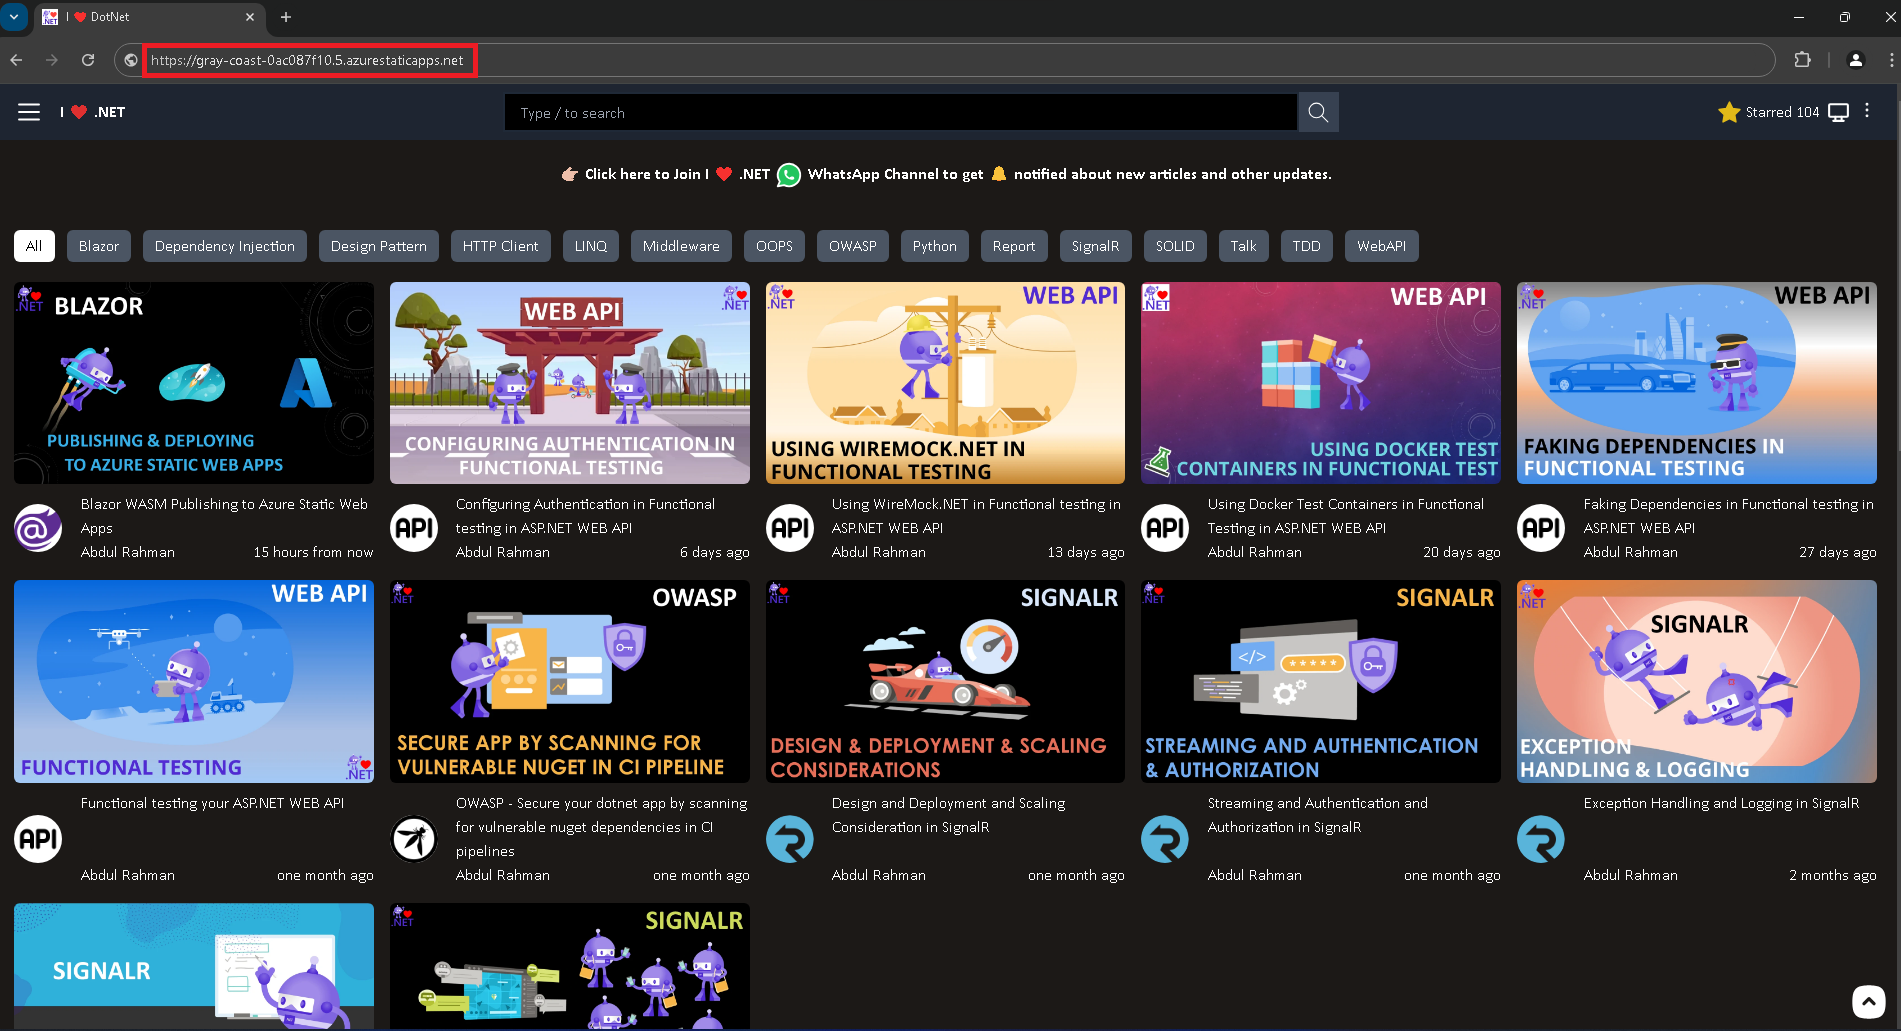This screenshot has width=1901, height=1031.
Task: Open the site's three-dot options menu
Action: (1867, 111)
